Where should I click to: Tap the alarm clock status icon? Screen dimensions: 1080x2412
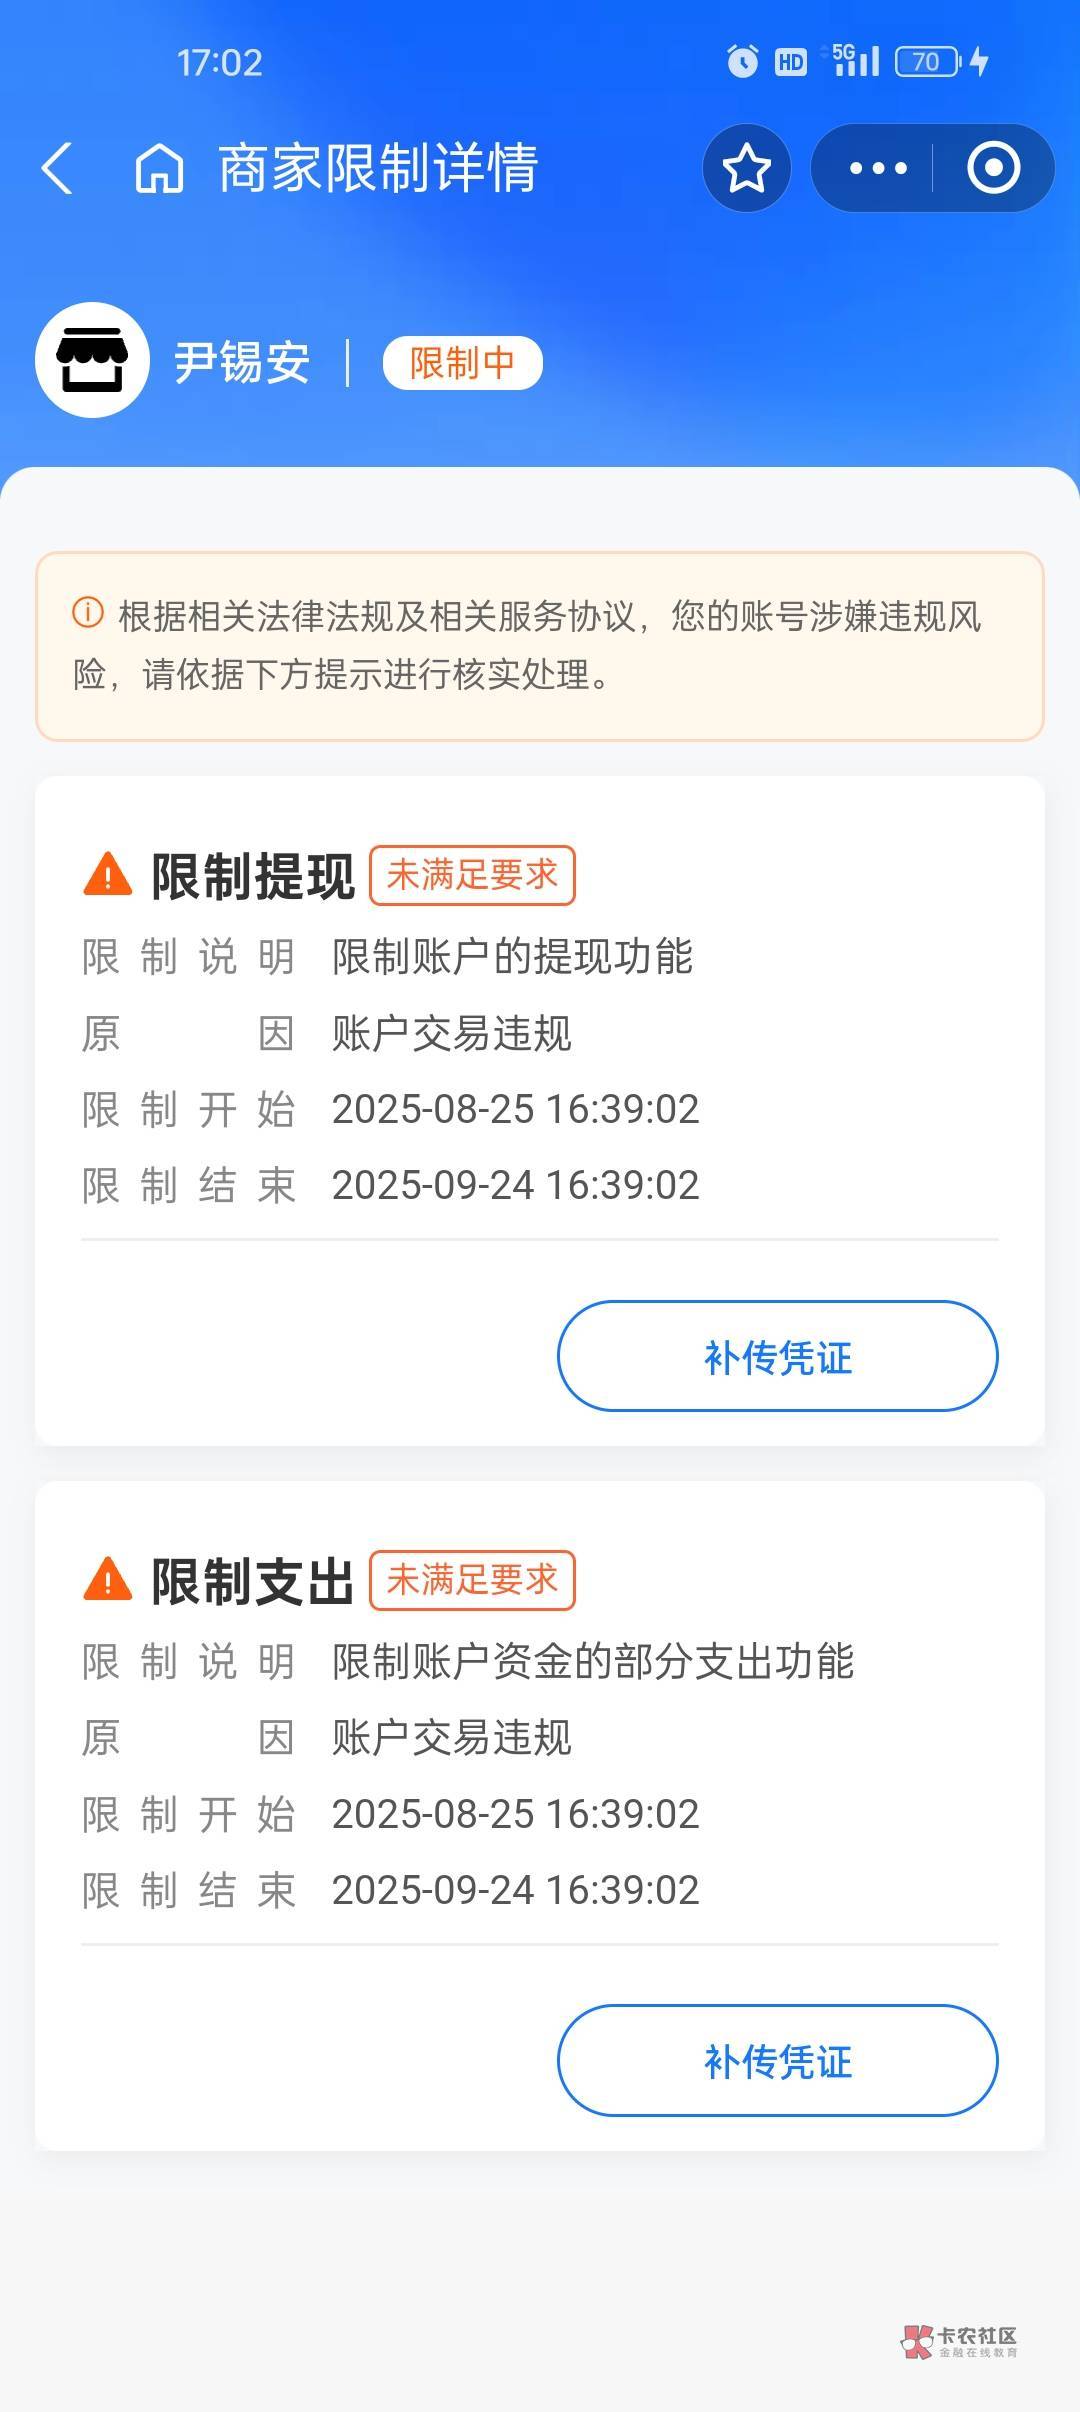pyautogui.click(x=742, y=62)
